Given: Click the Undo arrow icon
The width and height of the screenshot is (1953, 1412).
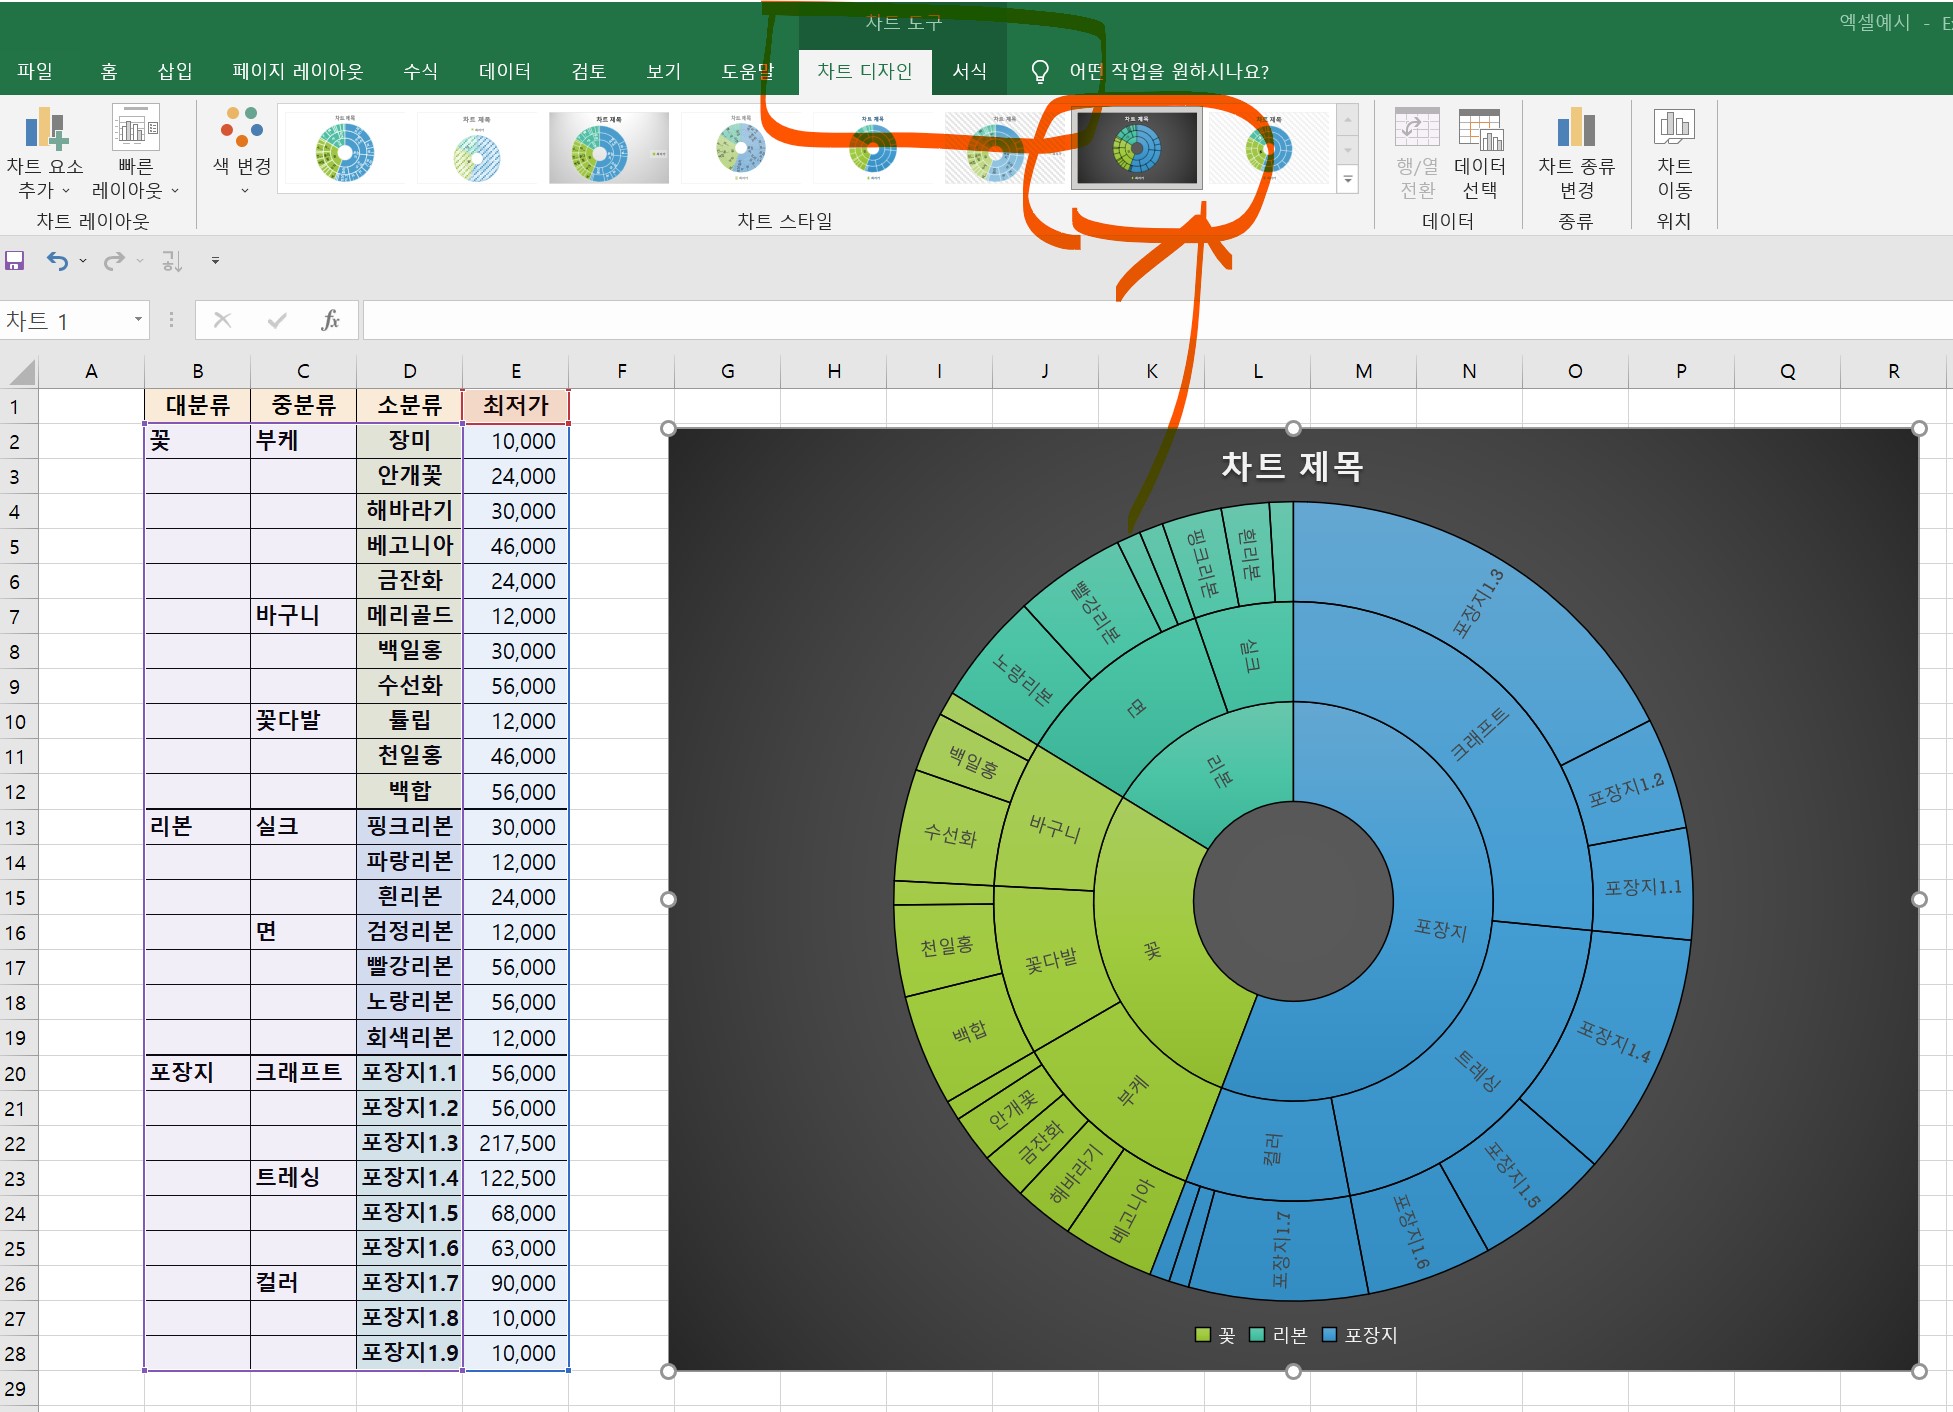Looking at the screenshot, I should (57, 261).
